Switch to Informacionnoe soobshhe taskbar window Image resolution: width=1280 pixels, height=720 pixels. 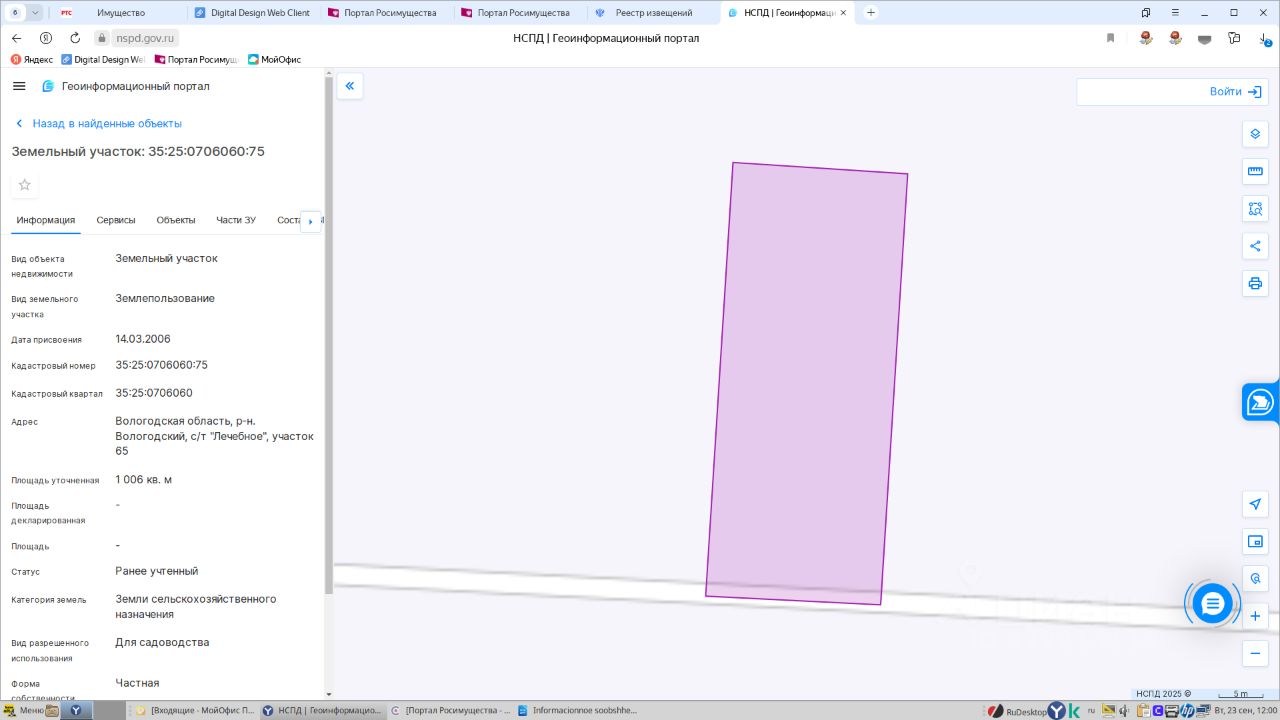(x=578, y=711)
